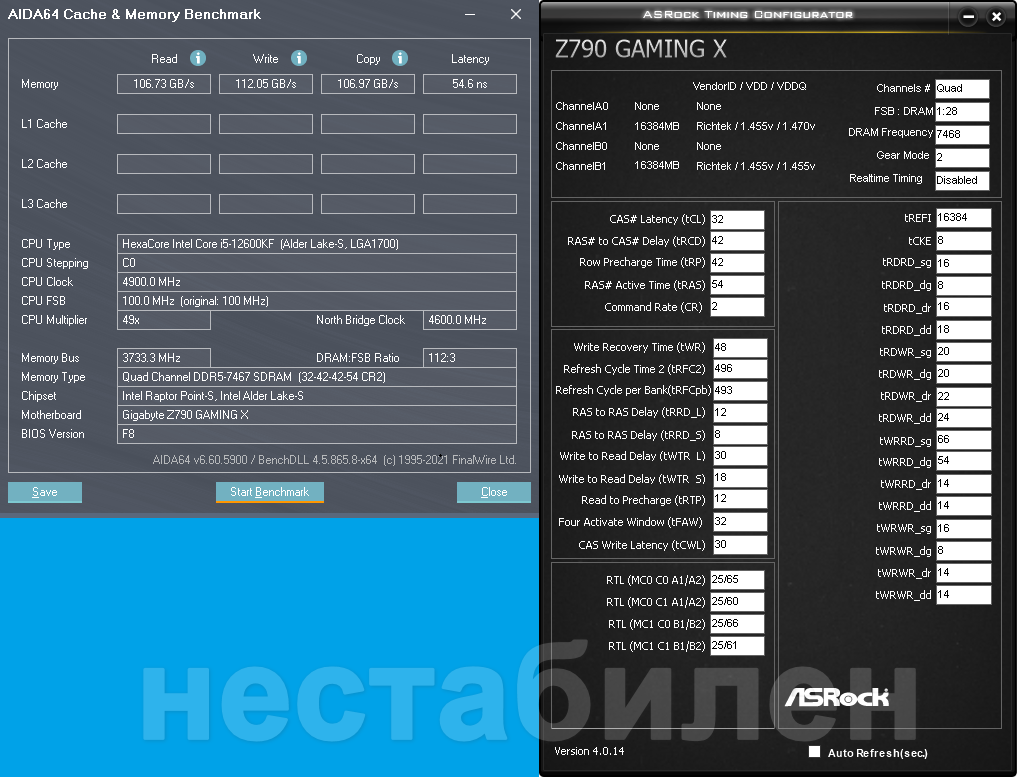Click the empty L2 Cache Write field
This screenshot has width=1017, height=777.
[266, 164]
